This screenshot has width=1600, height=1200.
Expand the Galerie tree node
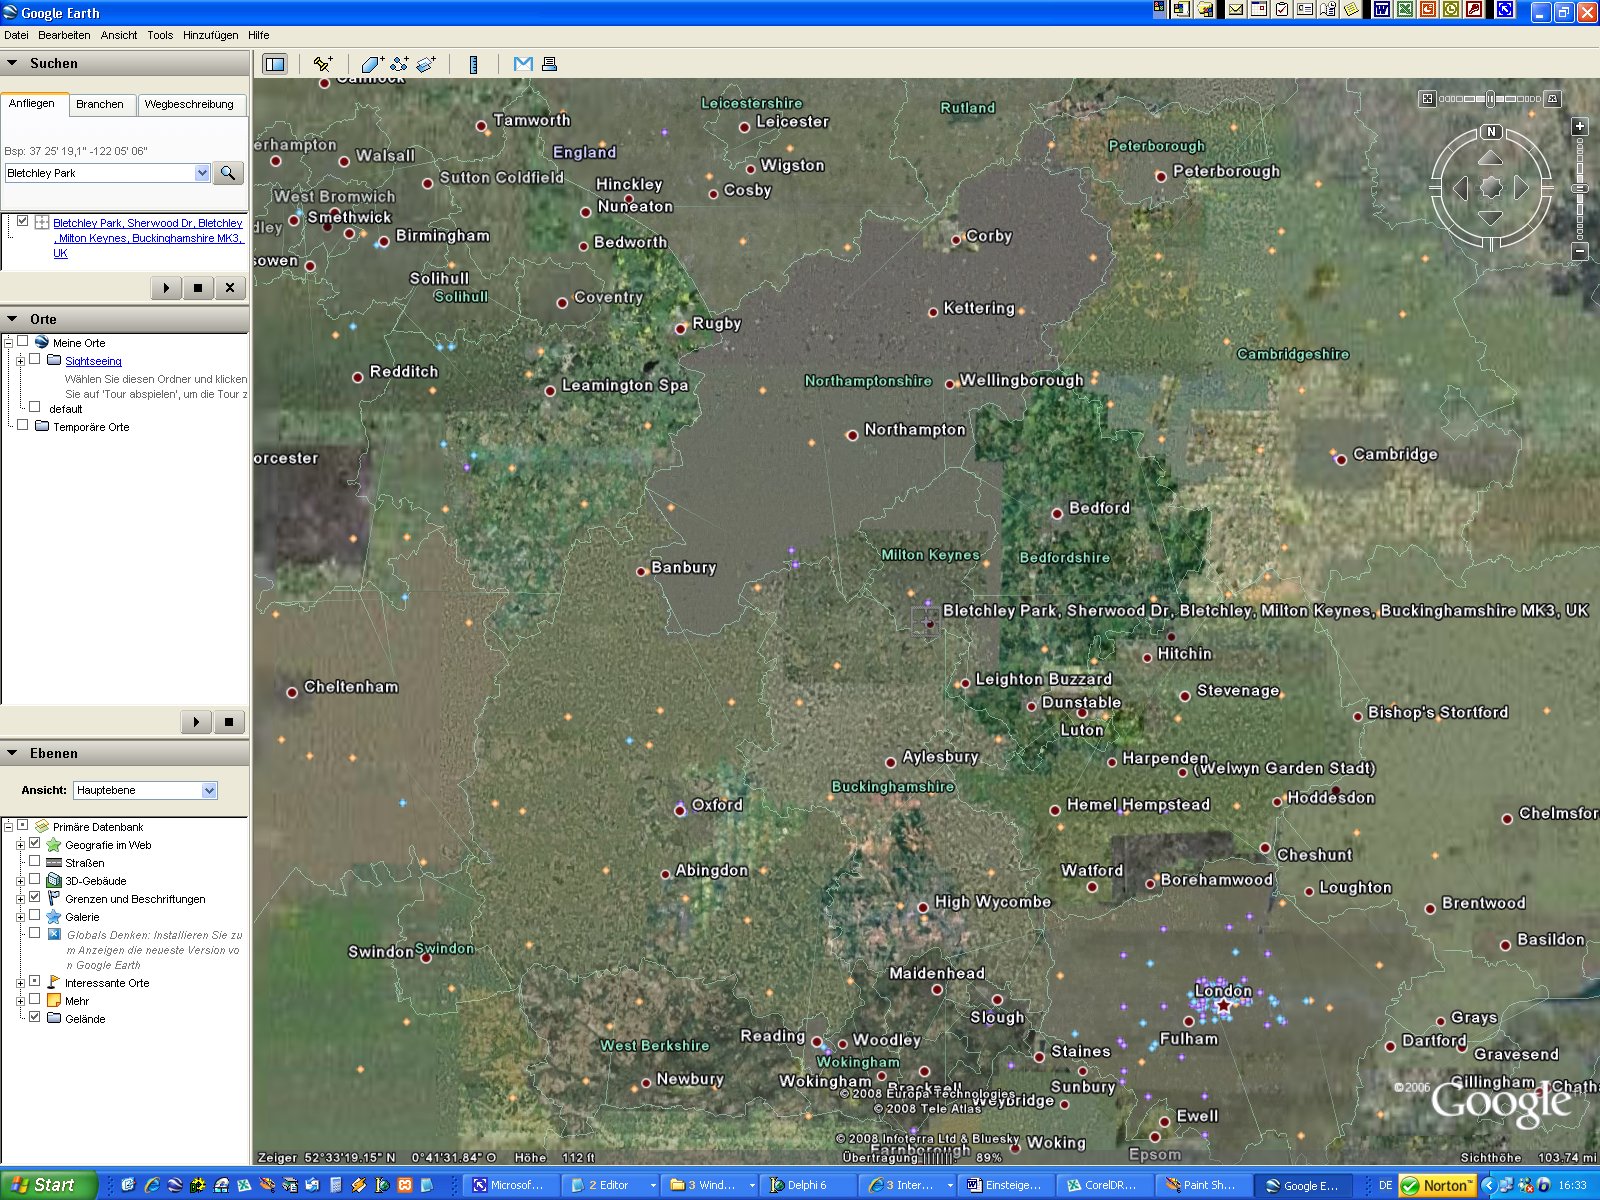(x=20, y=917)
